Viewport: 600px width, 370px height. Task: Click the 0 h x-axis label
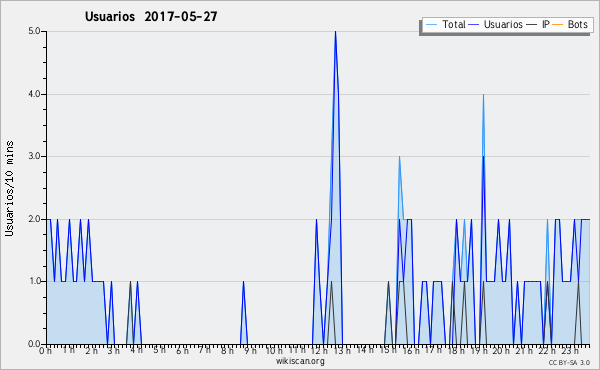pyautogui.click(x=45, y=350)
